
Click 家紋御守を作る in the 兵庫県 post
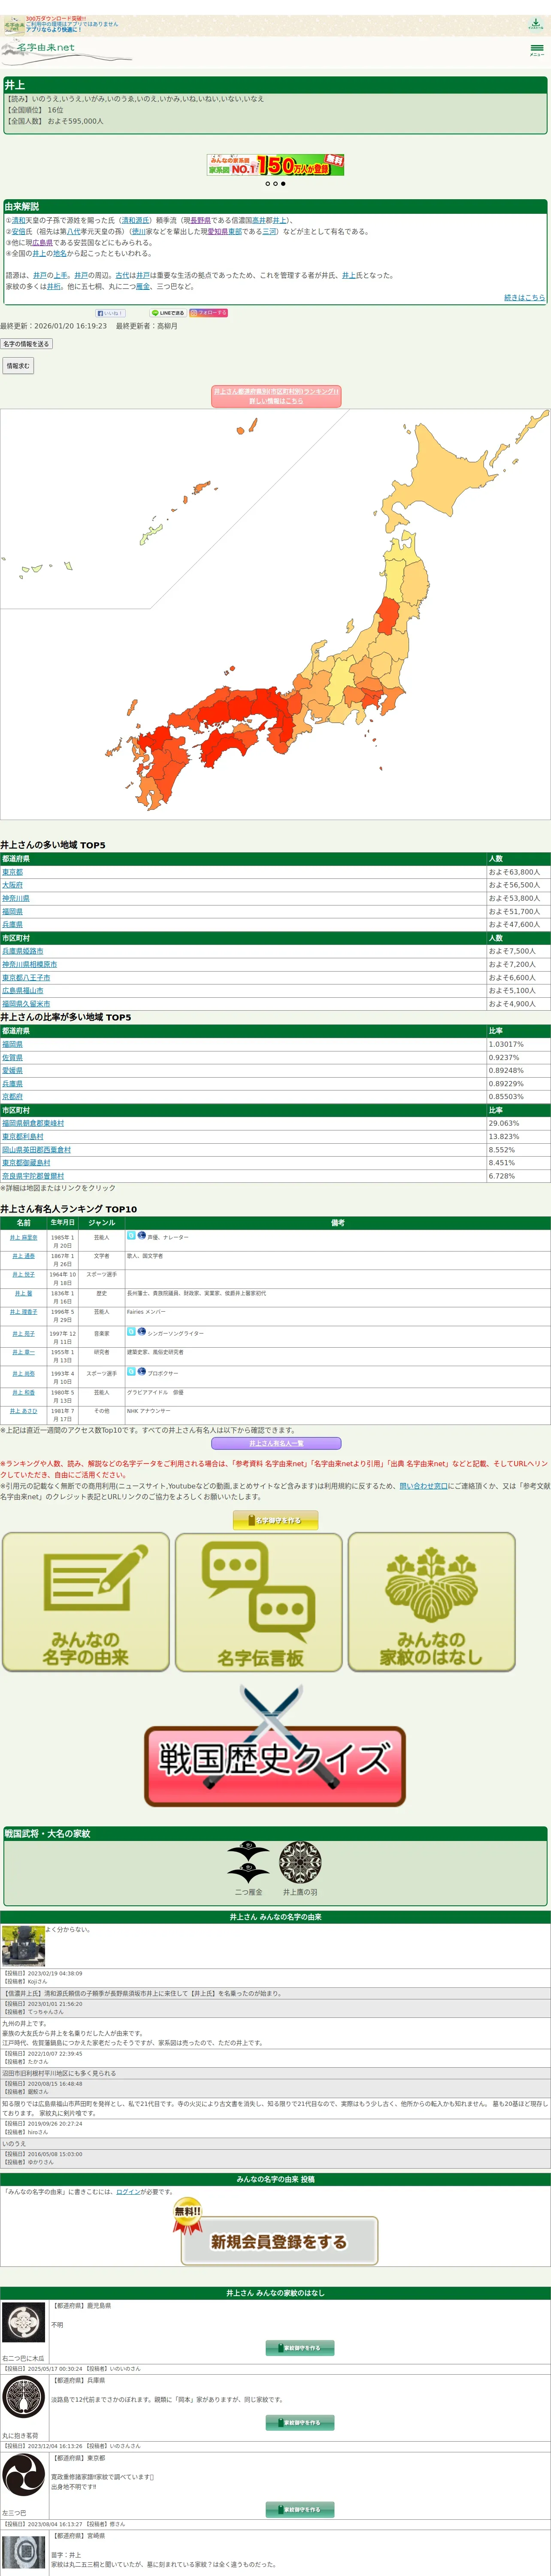[x=300, y=2423]
